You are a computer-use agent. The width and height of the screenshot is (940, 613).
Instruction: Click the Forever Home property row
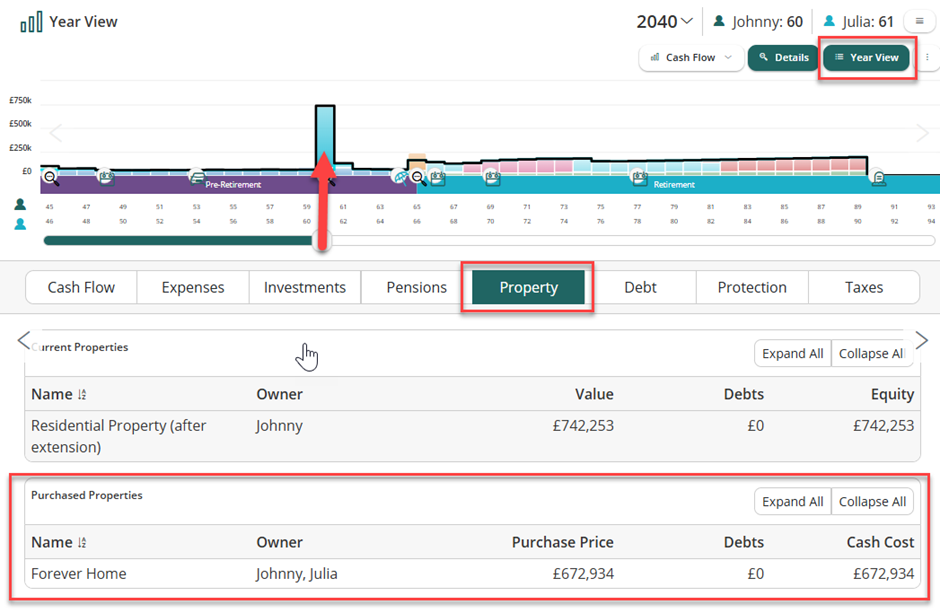[470, 574]
